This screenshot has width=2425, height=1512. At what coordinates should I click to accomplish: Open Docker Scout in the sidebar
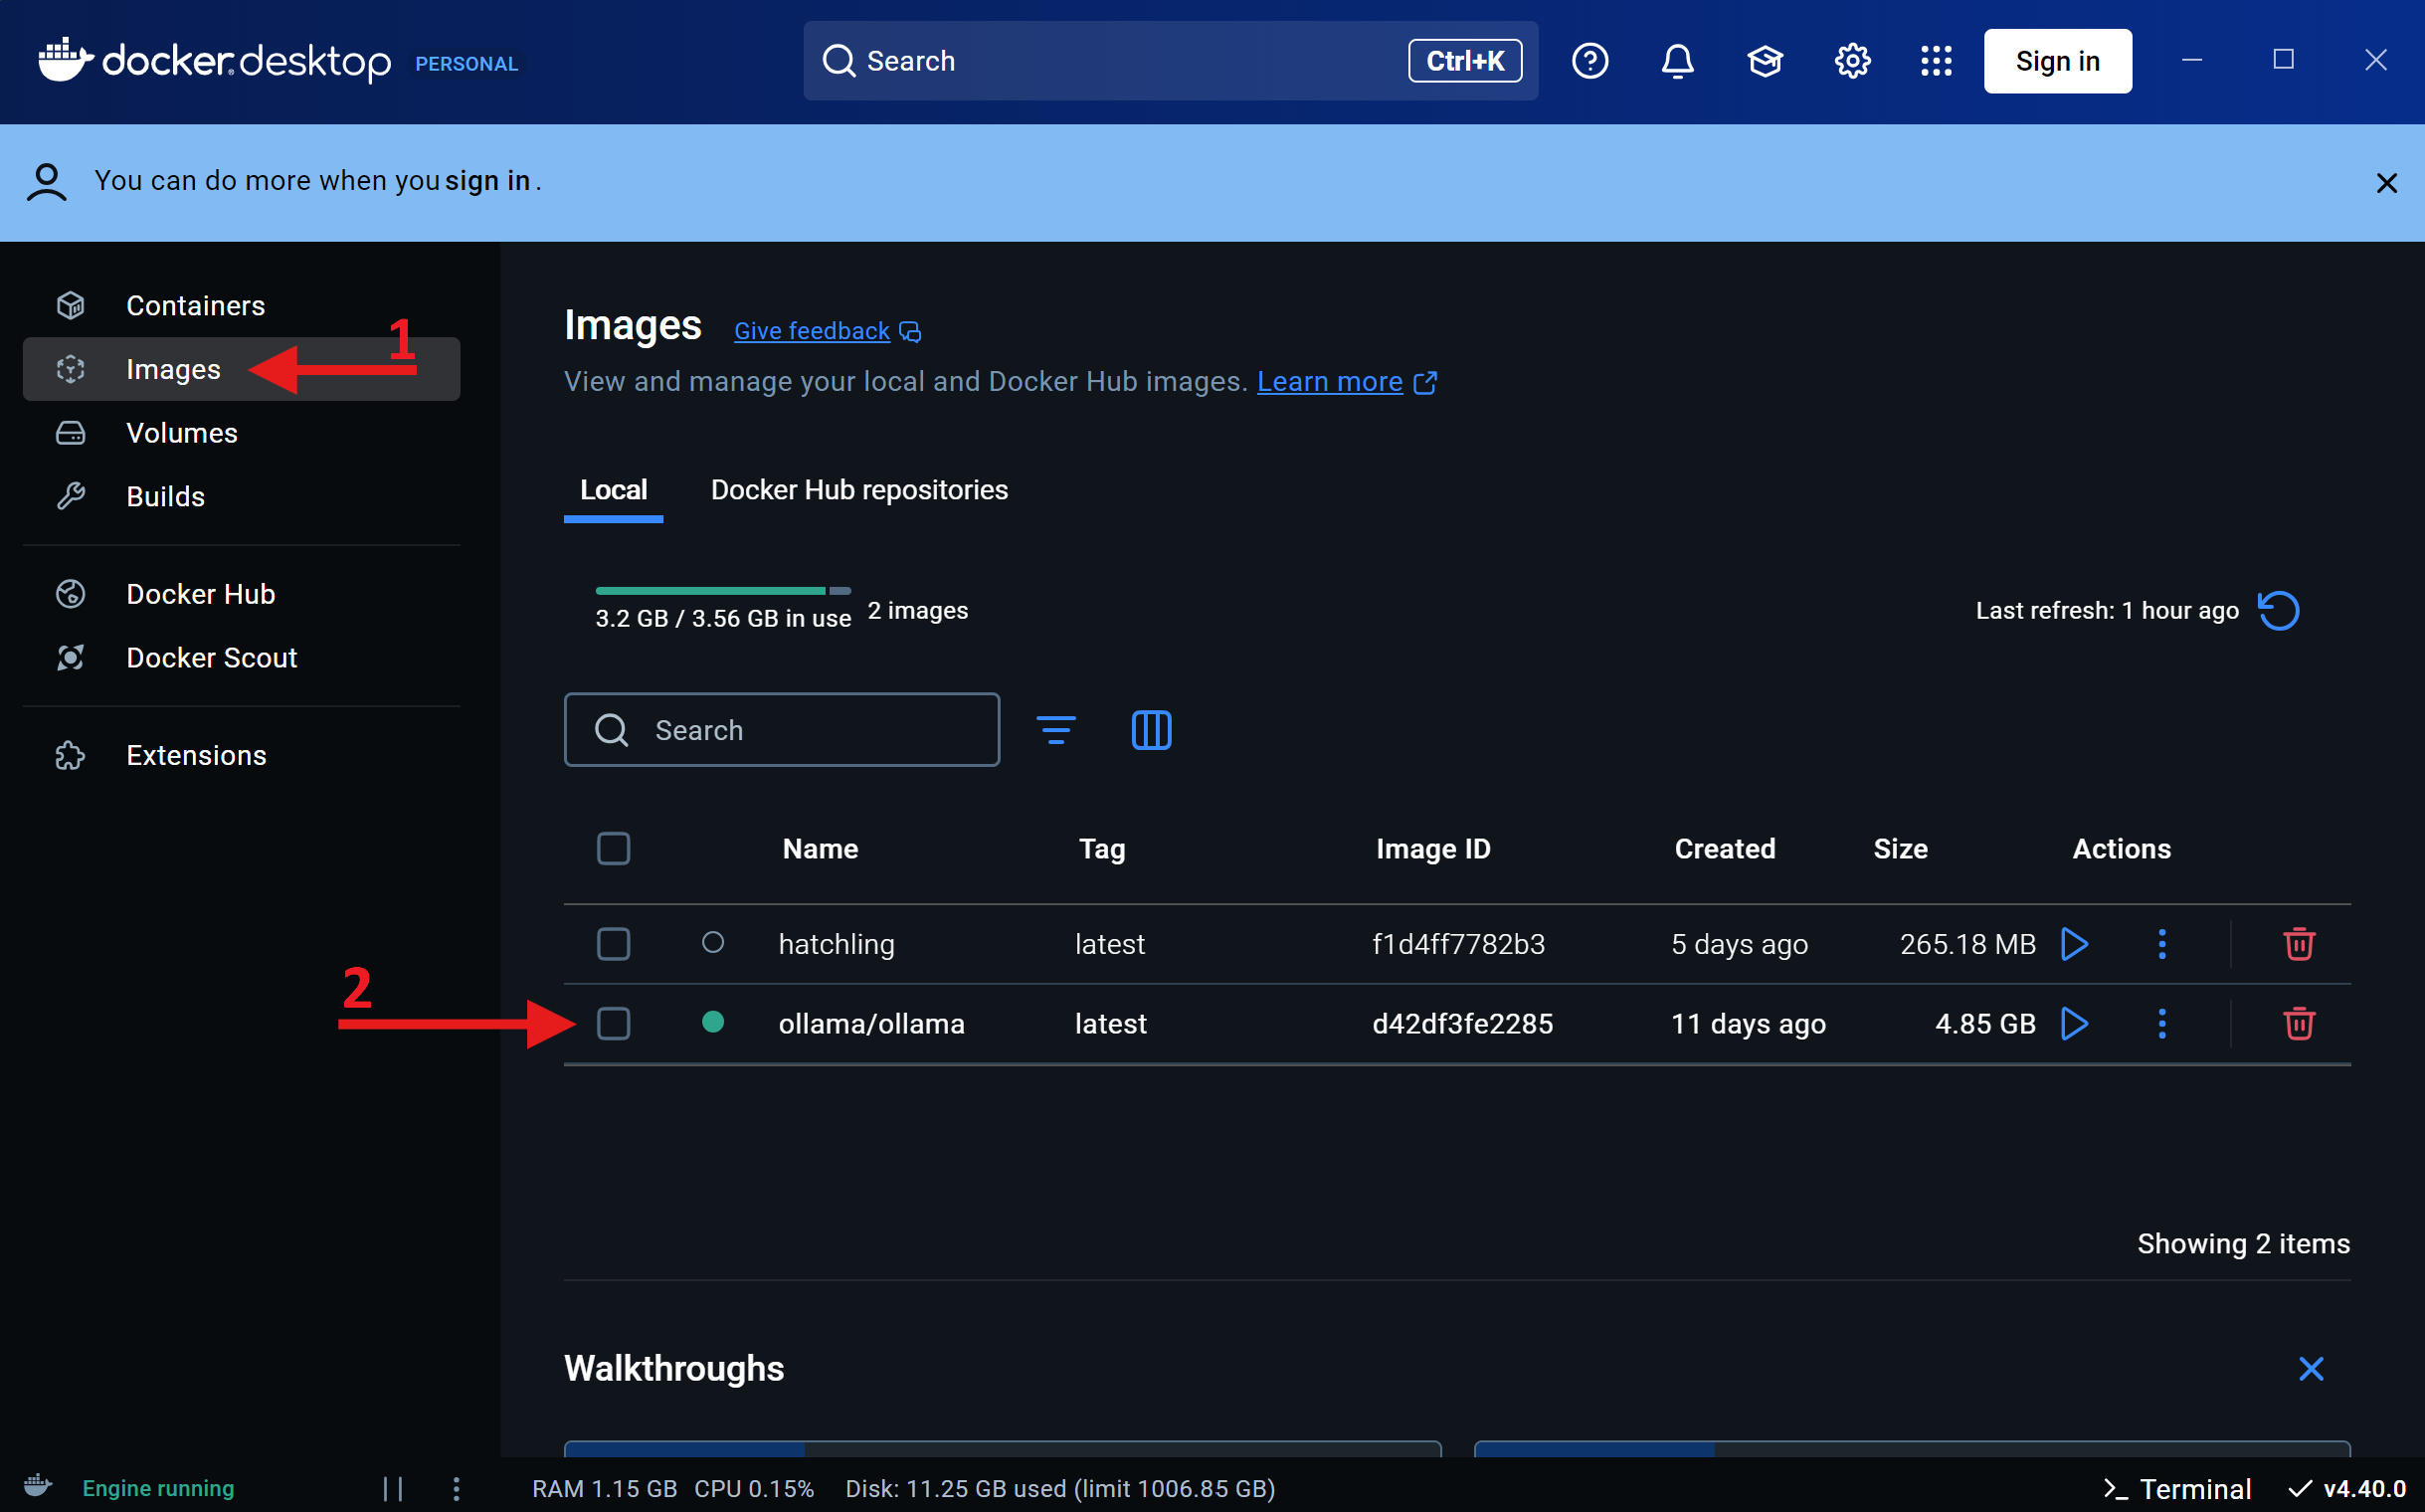click(x=240, y=657)
